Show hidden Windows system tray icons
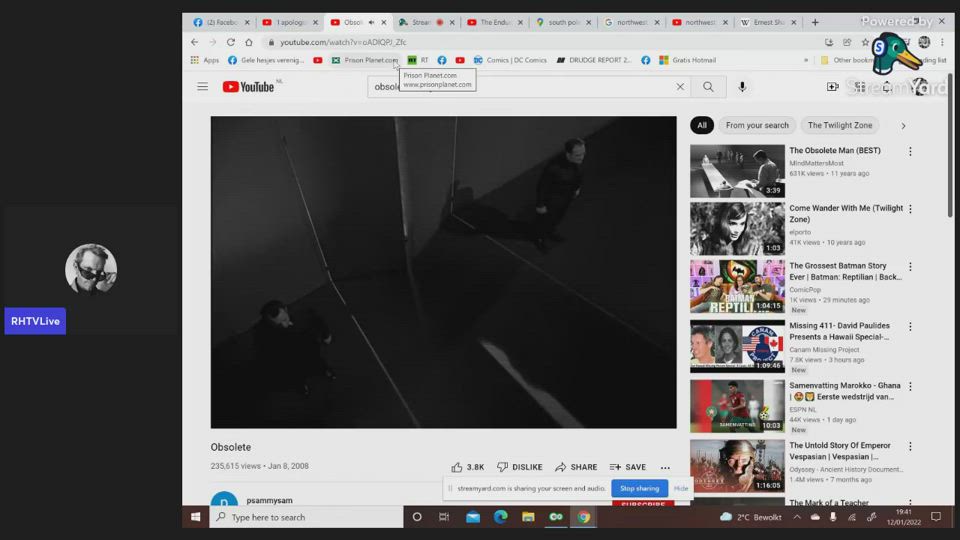This screenshot has height=540, width=960. (x=797, y=517)
